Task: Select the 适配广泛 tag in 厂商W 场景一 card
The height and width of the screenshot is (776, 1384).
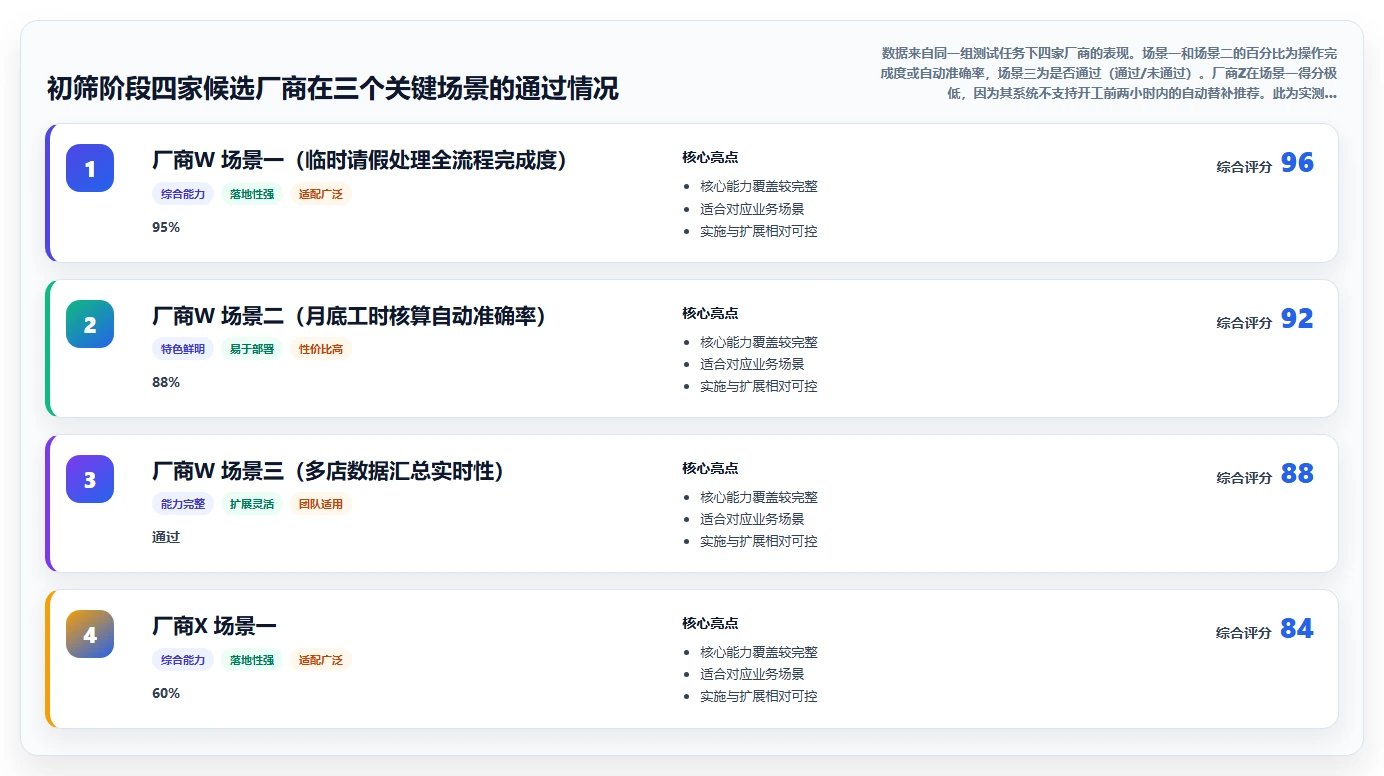Action: 321,194
